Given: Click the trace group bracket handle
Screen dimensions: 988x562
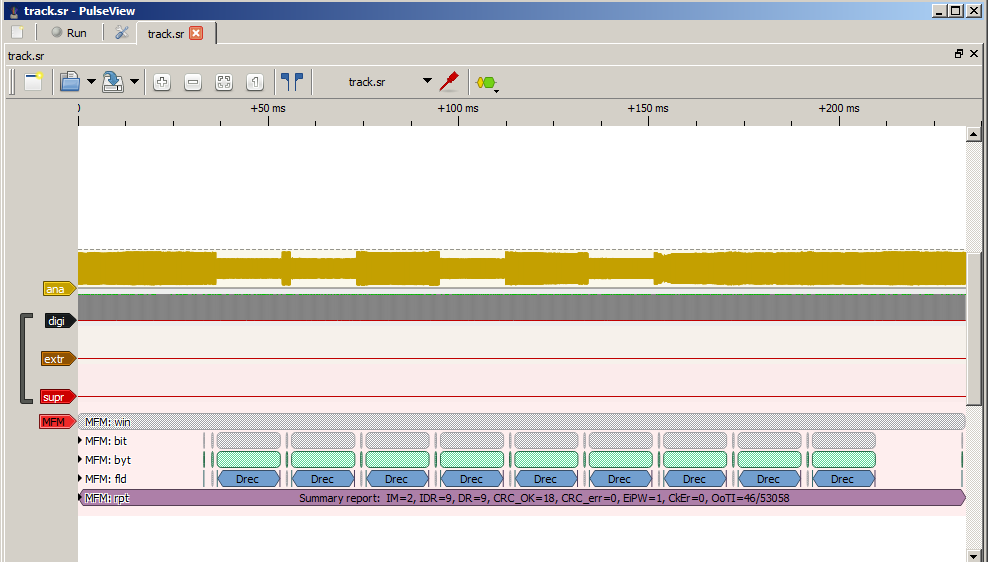Looking at the screenshot, I should (x=25, y=358).
